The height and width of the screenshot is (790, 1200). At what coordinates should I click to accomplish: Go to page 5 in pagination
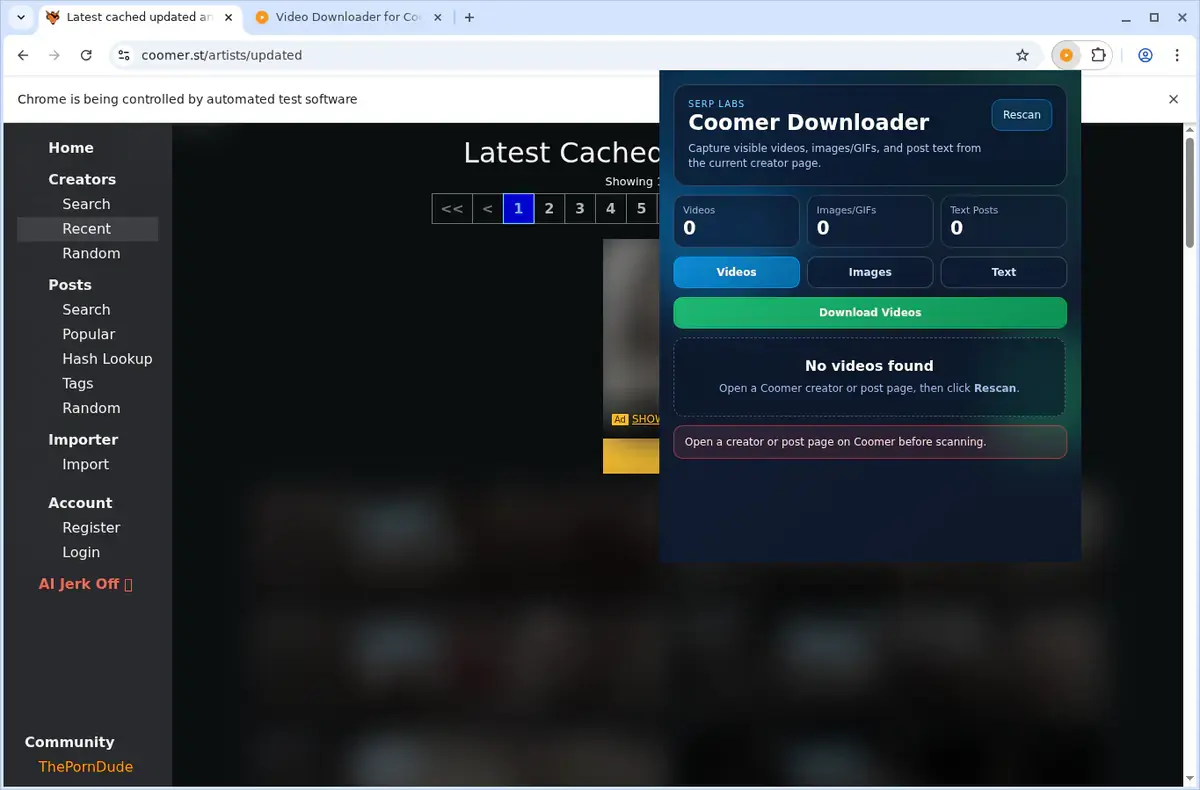pos(642,209)
